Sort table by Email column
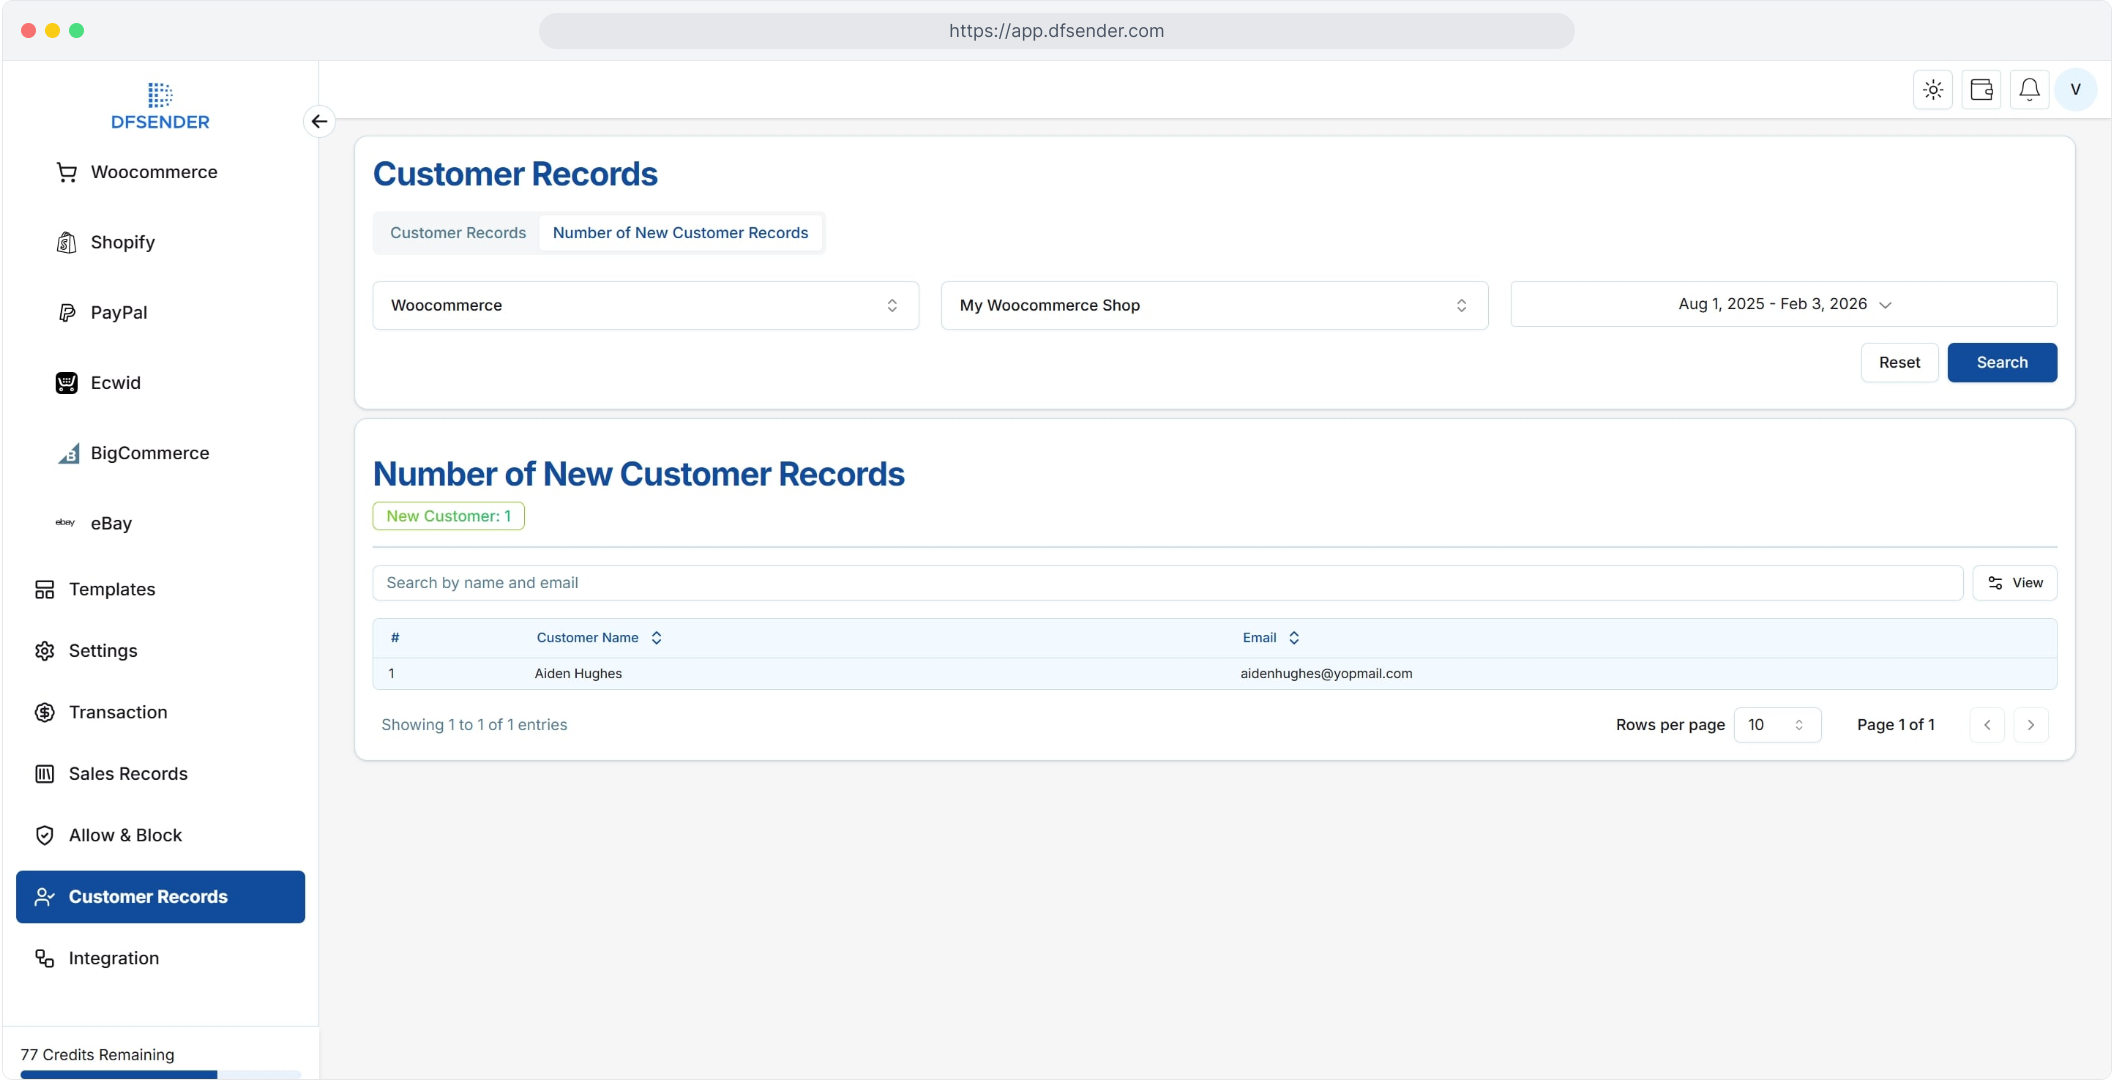The height and width of the screenshot is (1080, 2114). [1270, 638]
